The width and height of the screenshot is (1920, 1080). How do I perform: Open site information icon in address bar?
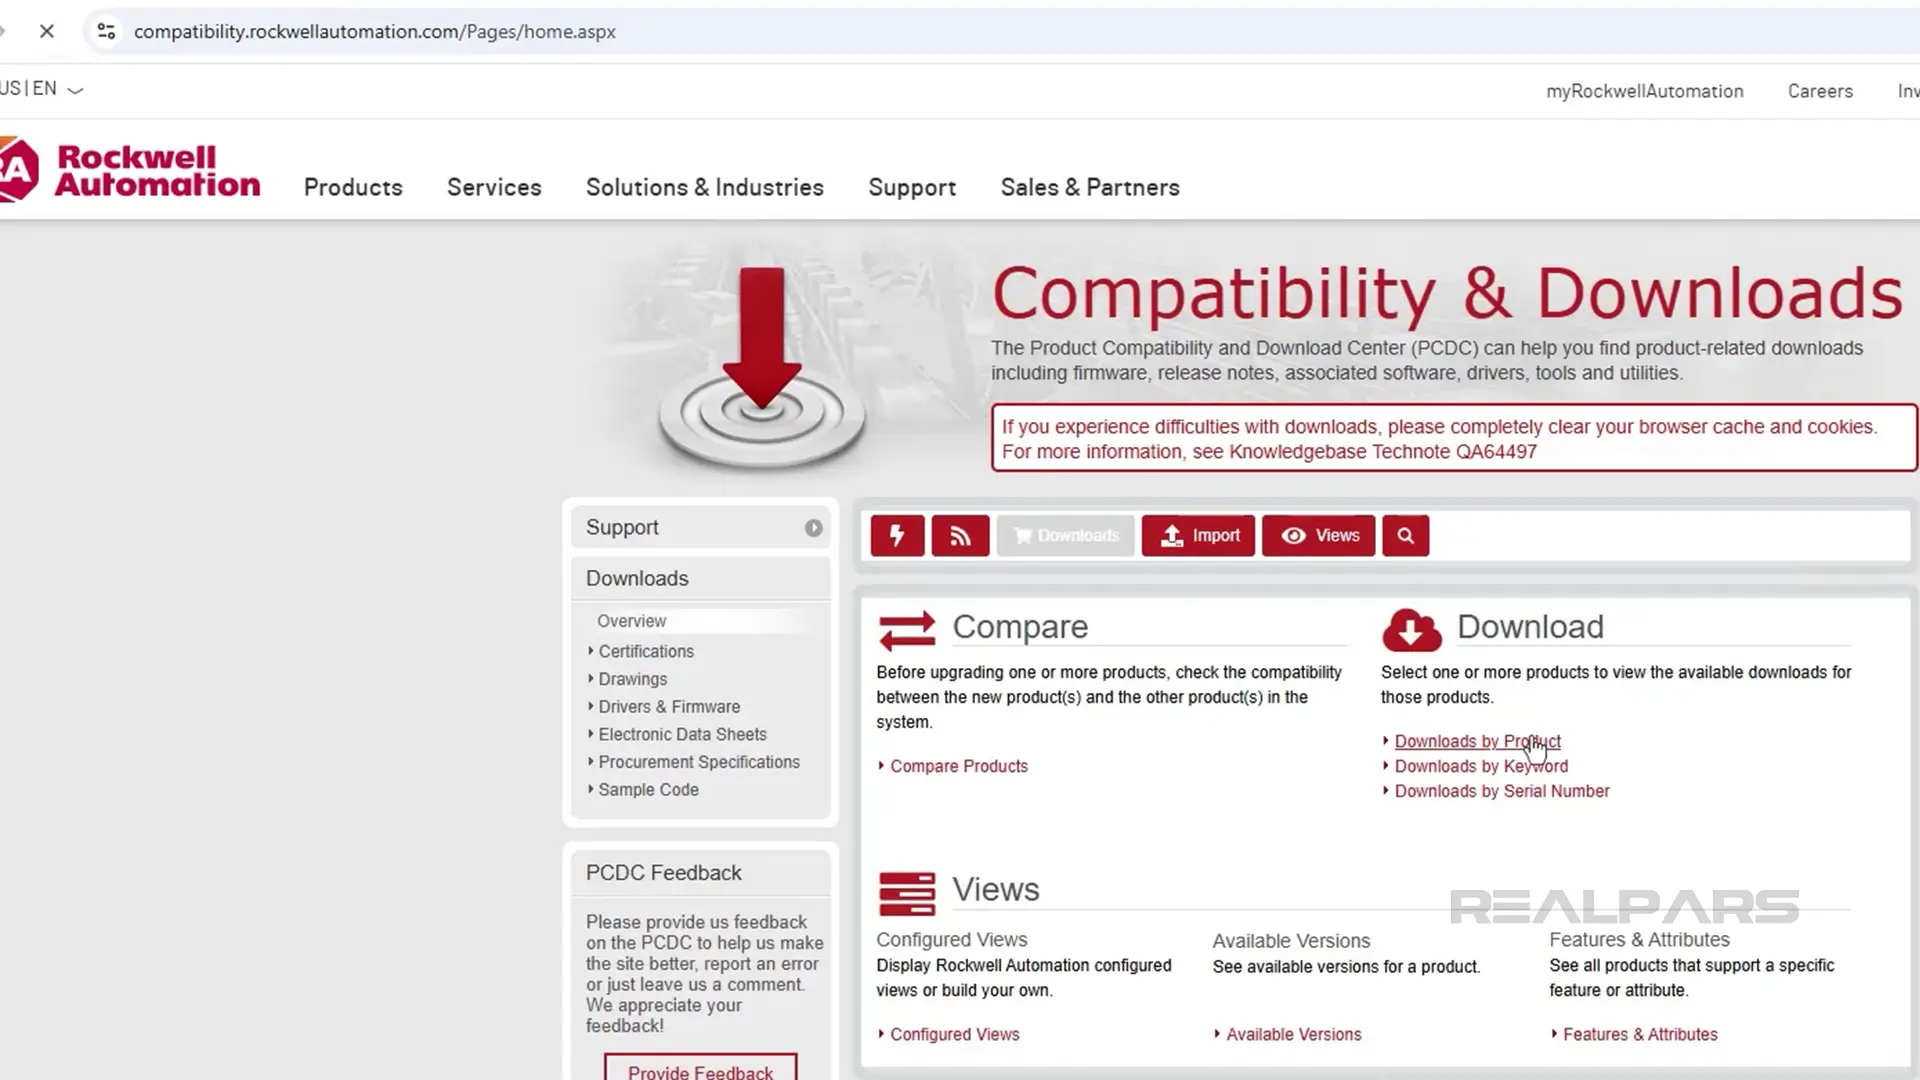(106, 31)
